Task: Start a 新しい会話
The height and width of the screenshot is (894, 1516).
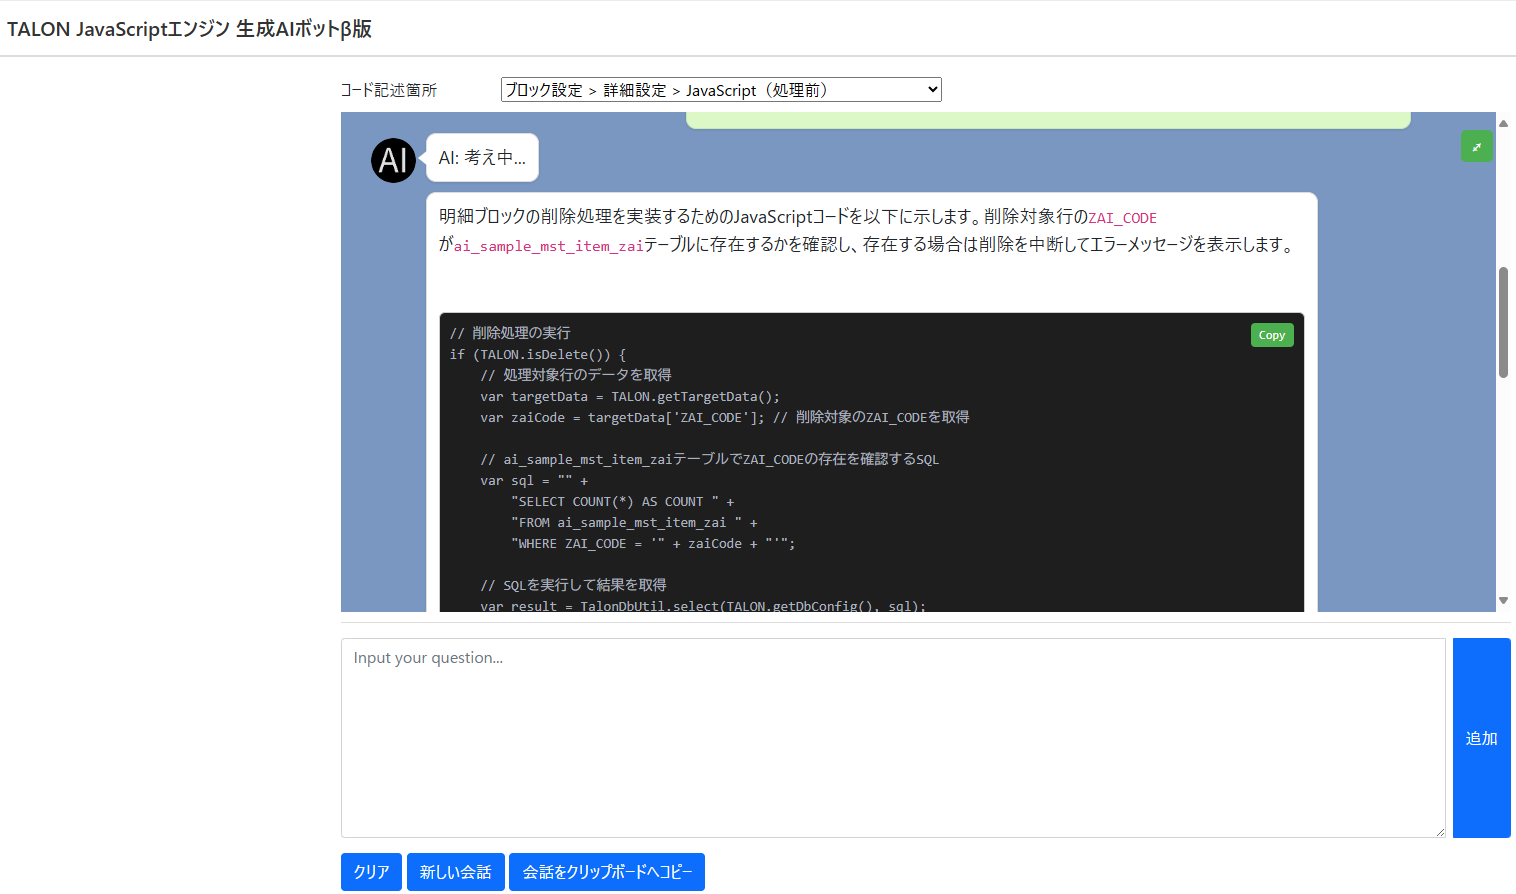Action: tap(455, 872)
